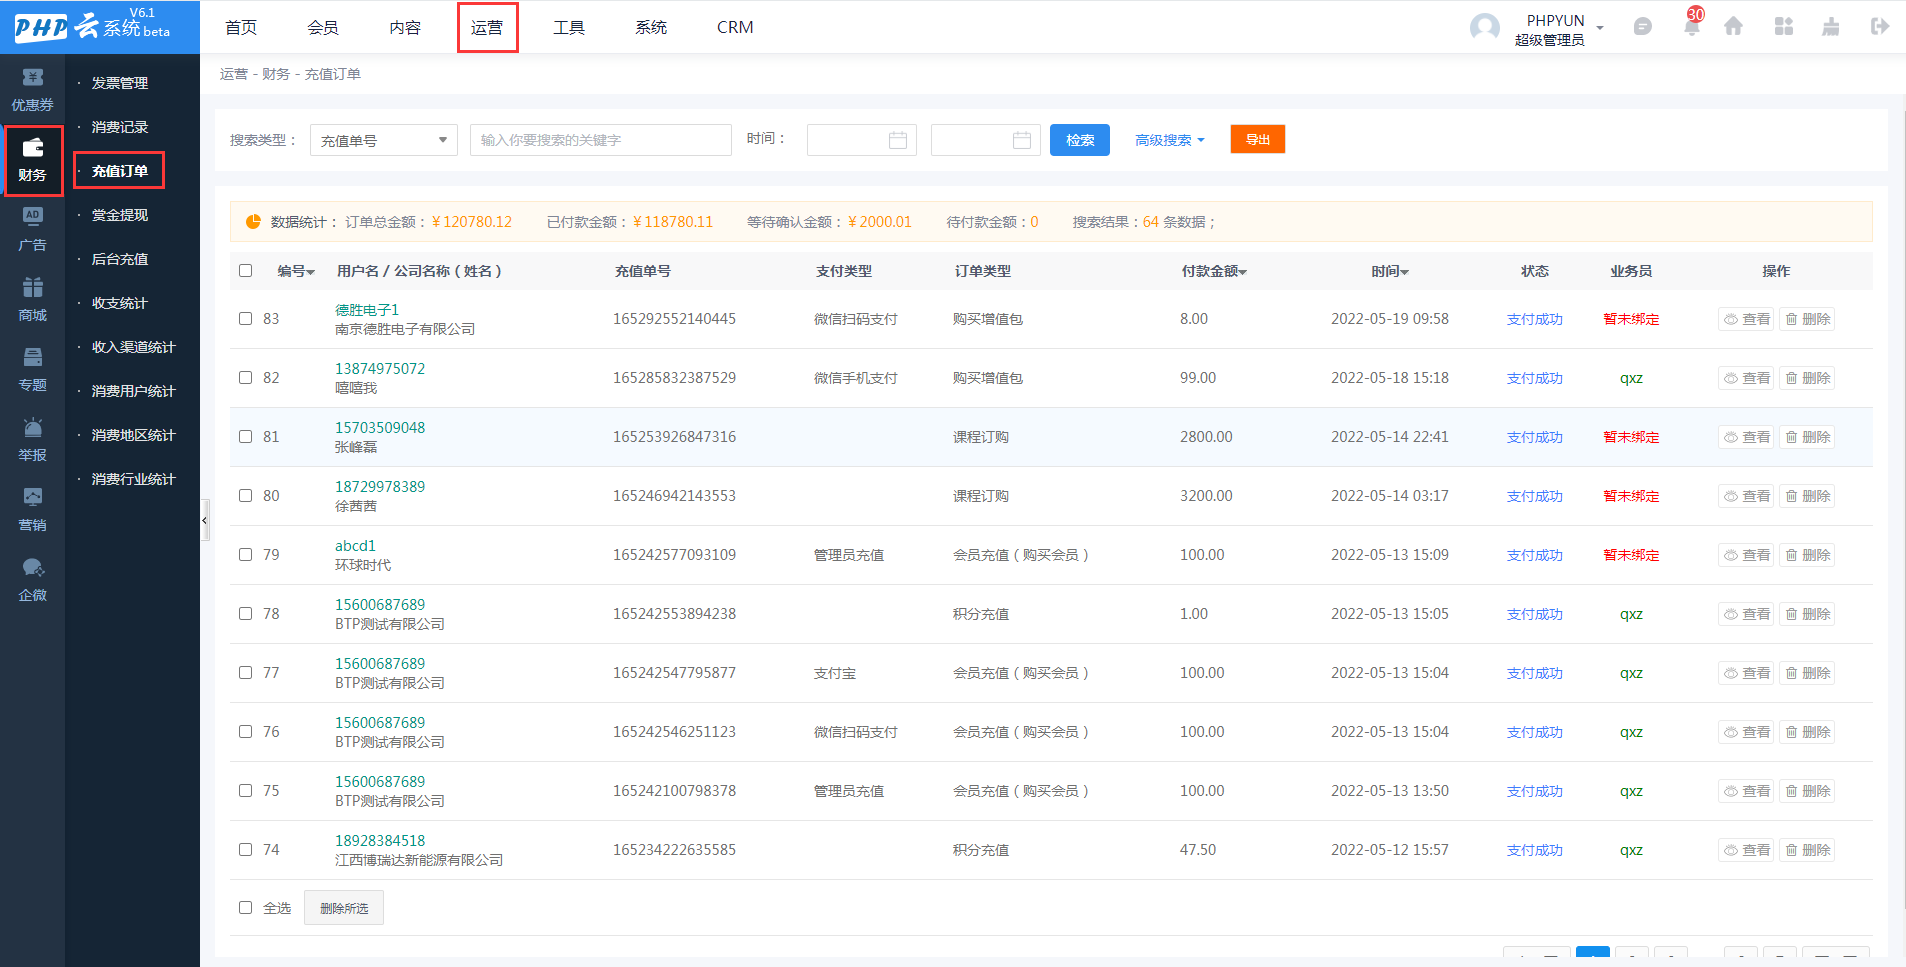Open the 会员 top menu
Screen dimensions: 1906x967
pos(323,27)
